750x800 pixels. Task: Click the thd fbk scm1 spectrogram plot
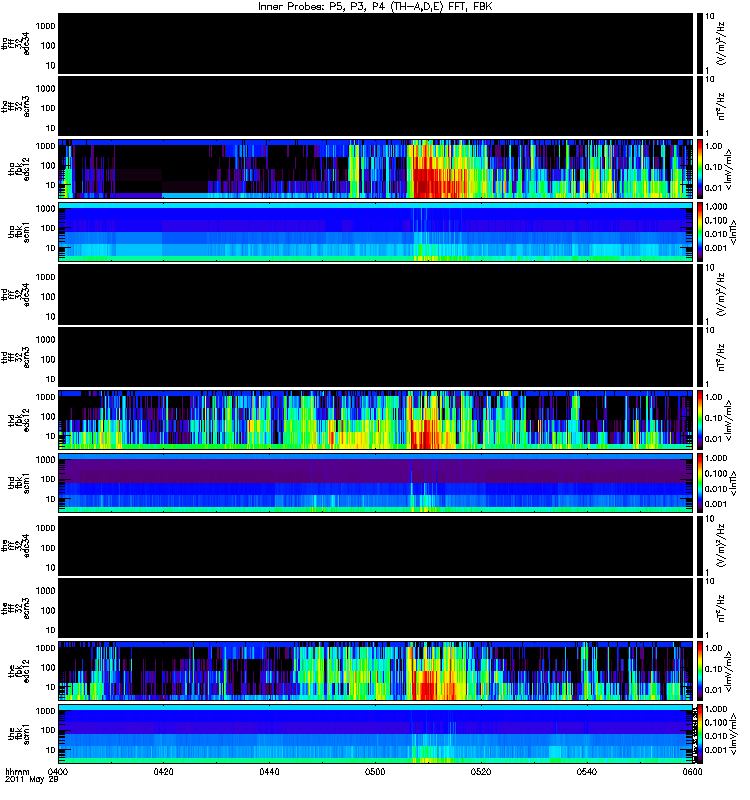(375, 482)
